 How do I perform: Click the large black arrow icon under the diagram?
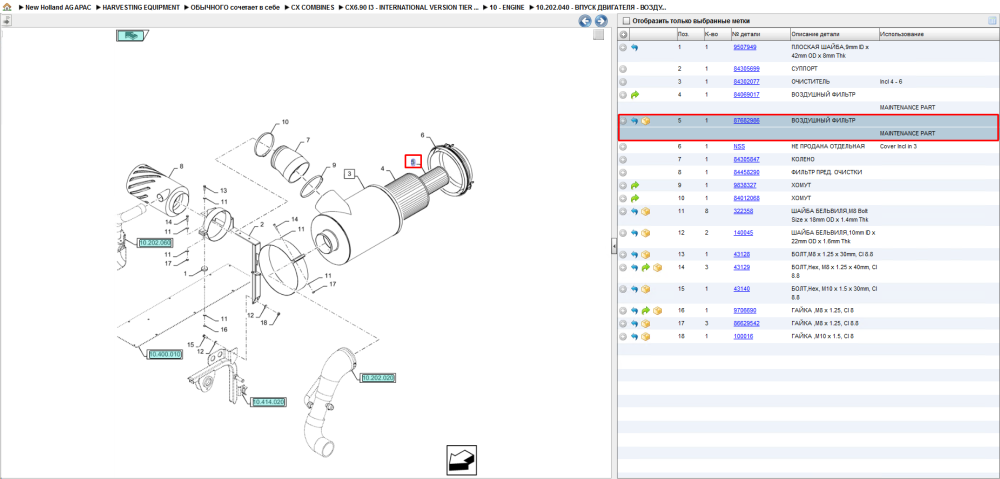pos(462,458)
